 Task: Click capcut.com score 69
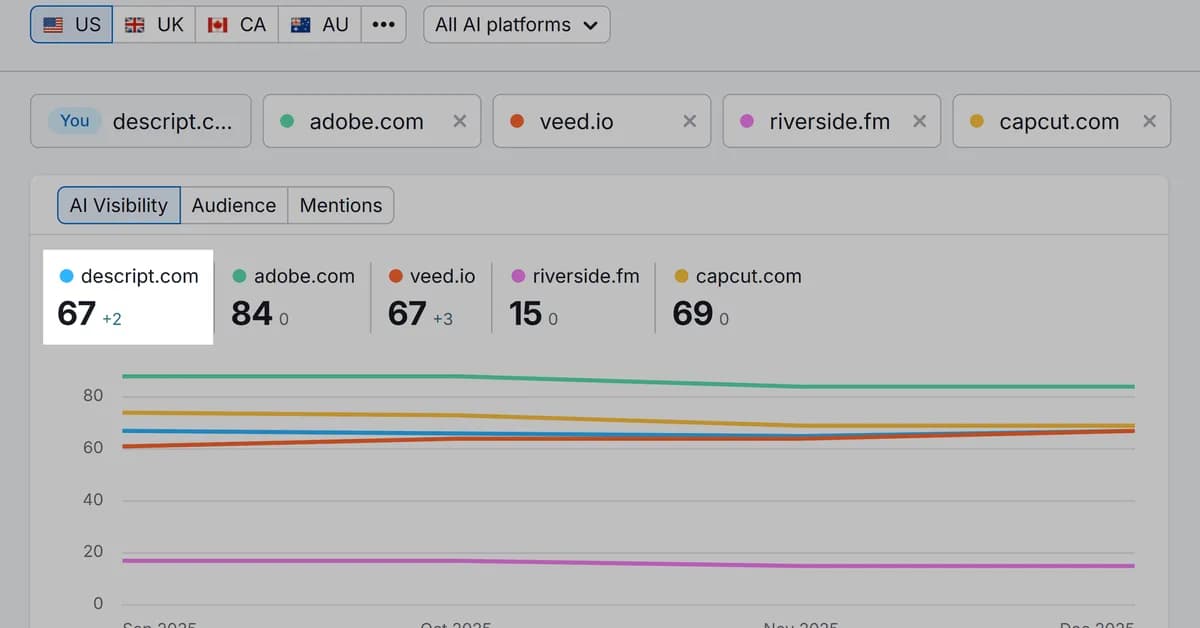click(692, 314)
